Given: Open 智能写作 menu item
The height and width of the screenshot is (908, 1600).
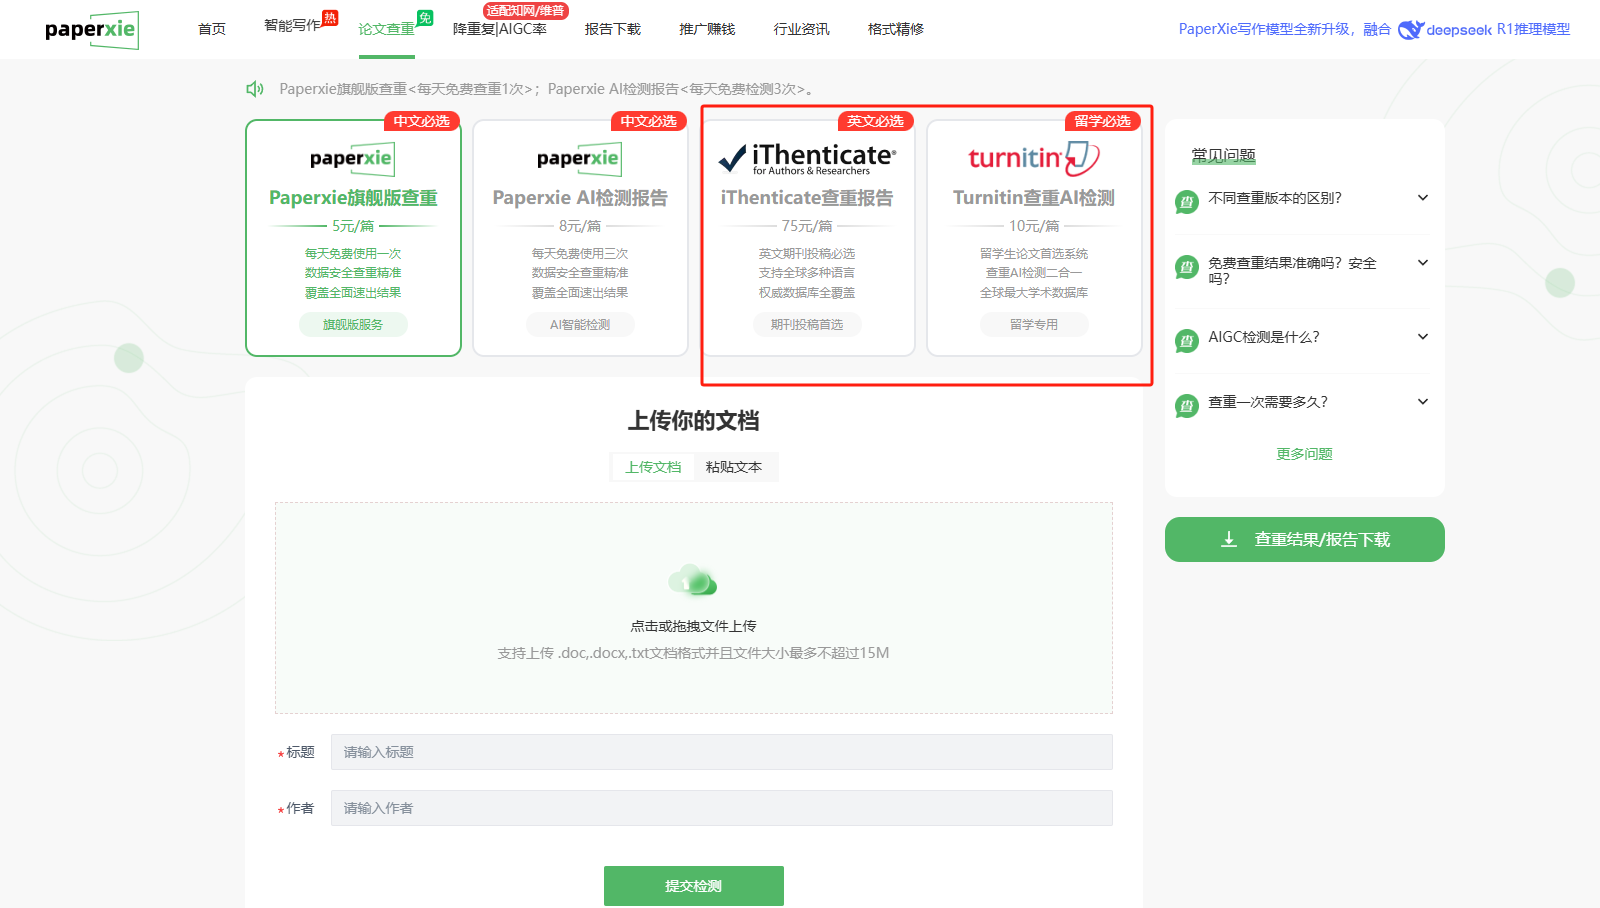Looking at the screenshot, I should click(x=292, y=25).
